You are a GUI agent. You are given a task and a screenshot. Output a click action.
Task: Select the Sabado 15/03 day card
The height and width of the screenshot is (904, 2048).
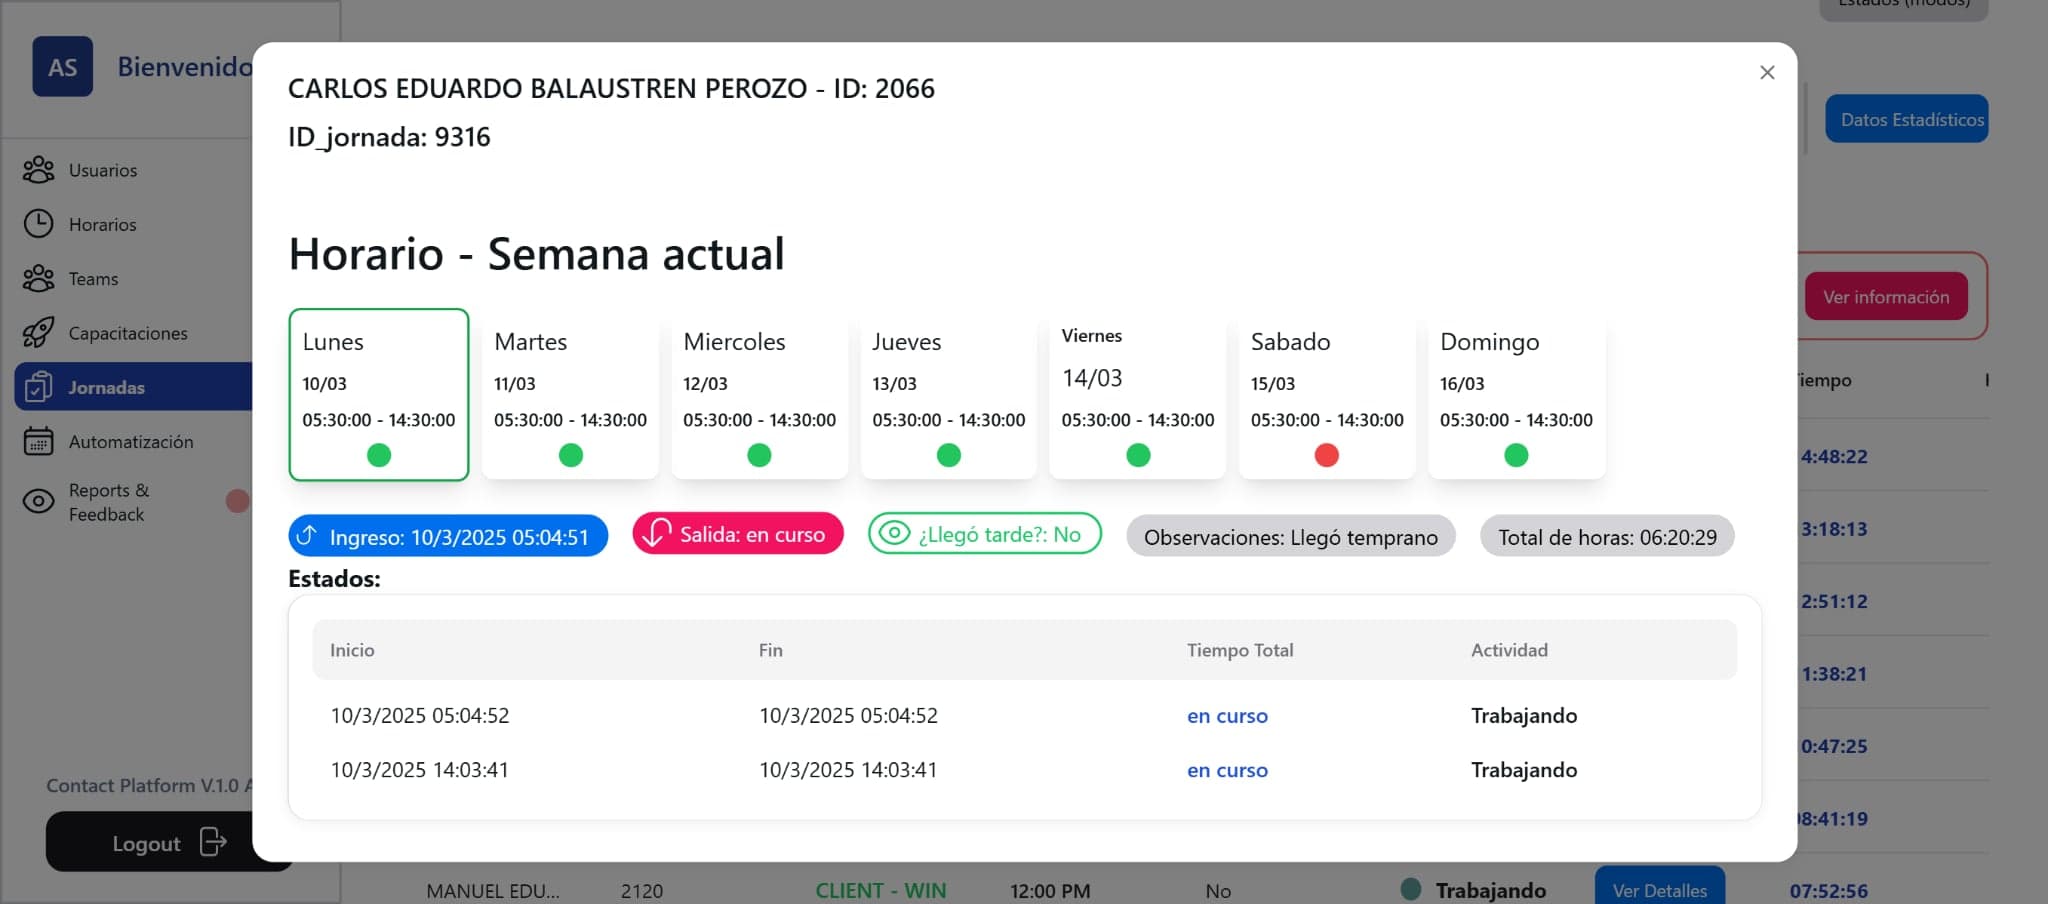pyautogui.click(x=1326, y=394)
